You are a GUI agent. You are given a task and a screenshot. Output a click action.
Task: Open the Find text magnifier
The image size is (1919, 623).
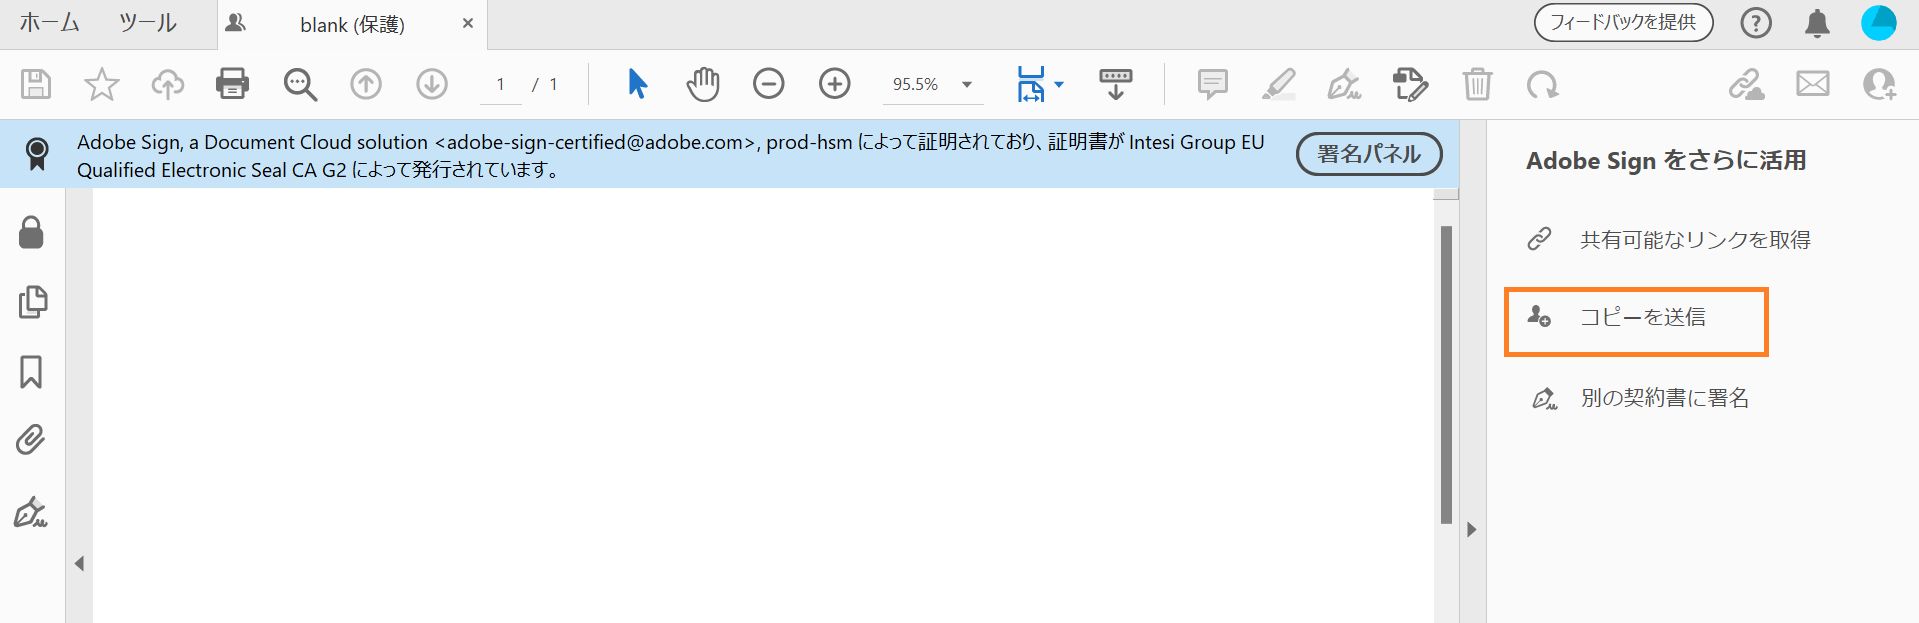coord(299,84)
